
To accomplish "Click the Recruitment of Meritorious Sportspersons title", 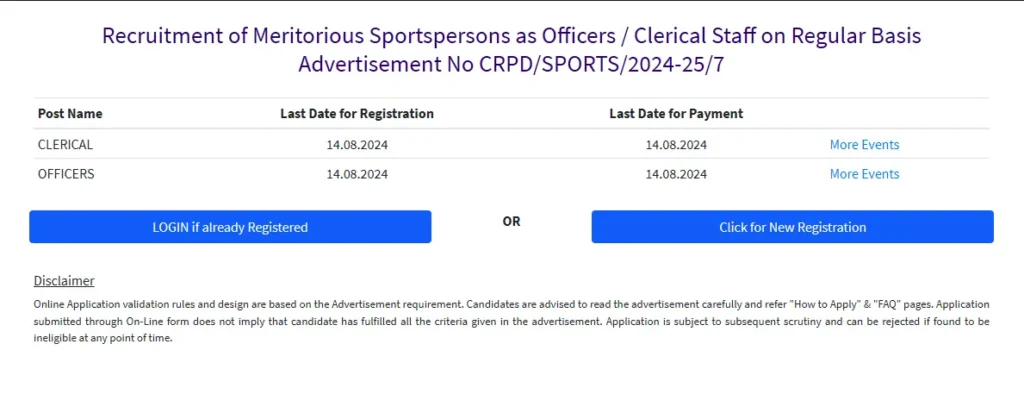I will [511, 37].
